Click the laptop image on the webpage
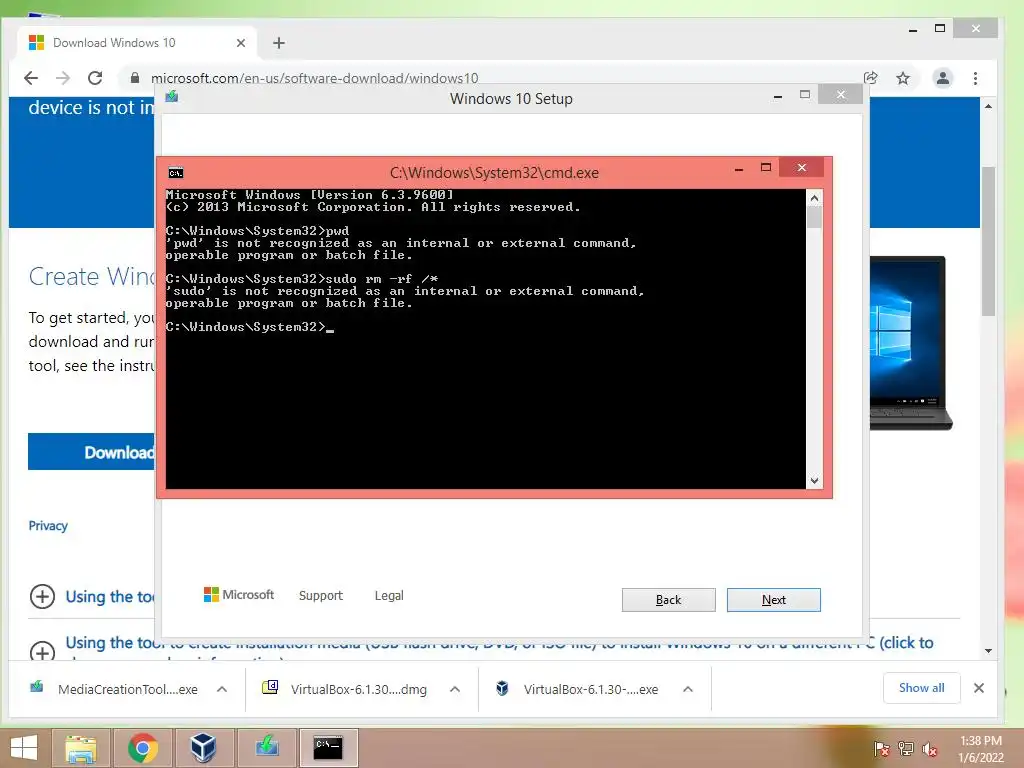1024x768 pixels. pyautogui.click(x=910, y=343)
